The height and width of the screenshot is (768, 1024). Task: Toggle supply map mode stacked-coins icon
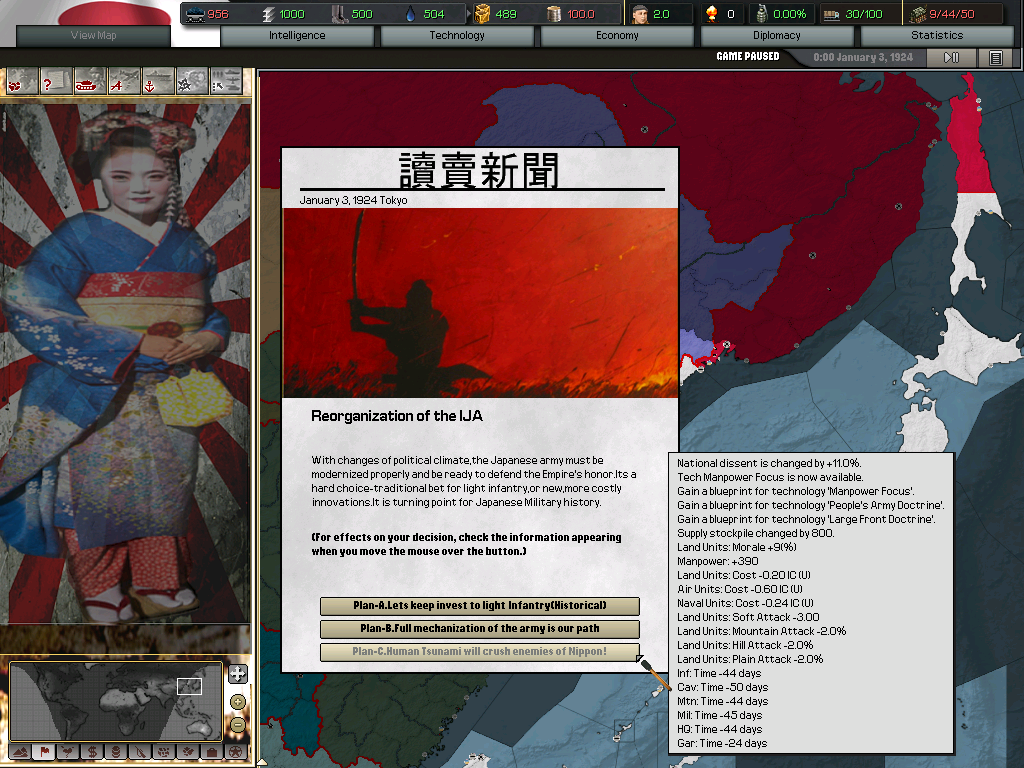(x=116, y=751)
